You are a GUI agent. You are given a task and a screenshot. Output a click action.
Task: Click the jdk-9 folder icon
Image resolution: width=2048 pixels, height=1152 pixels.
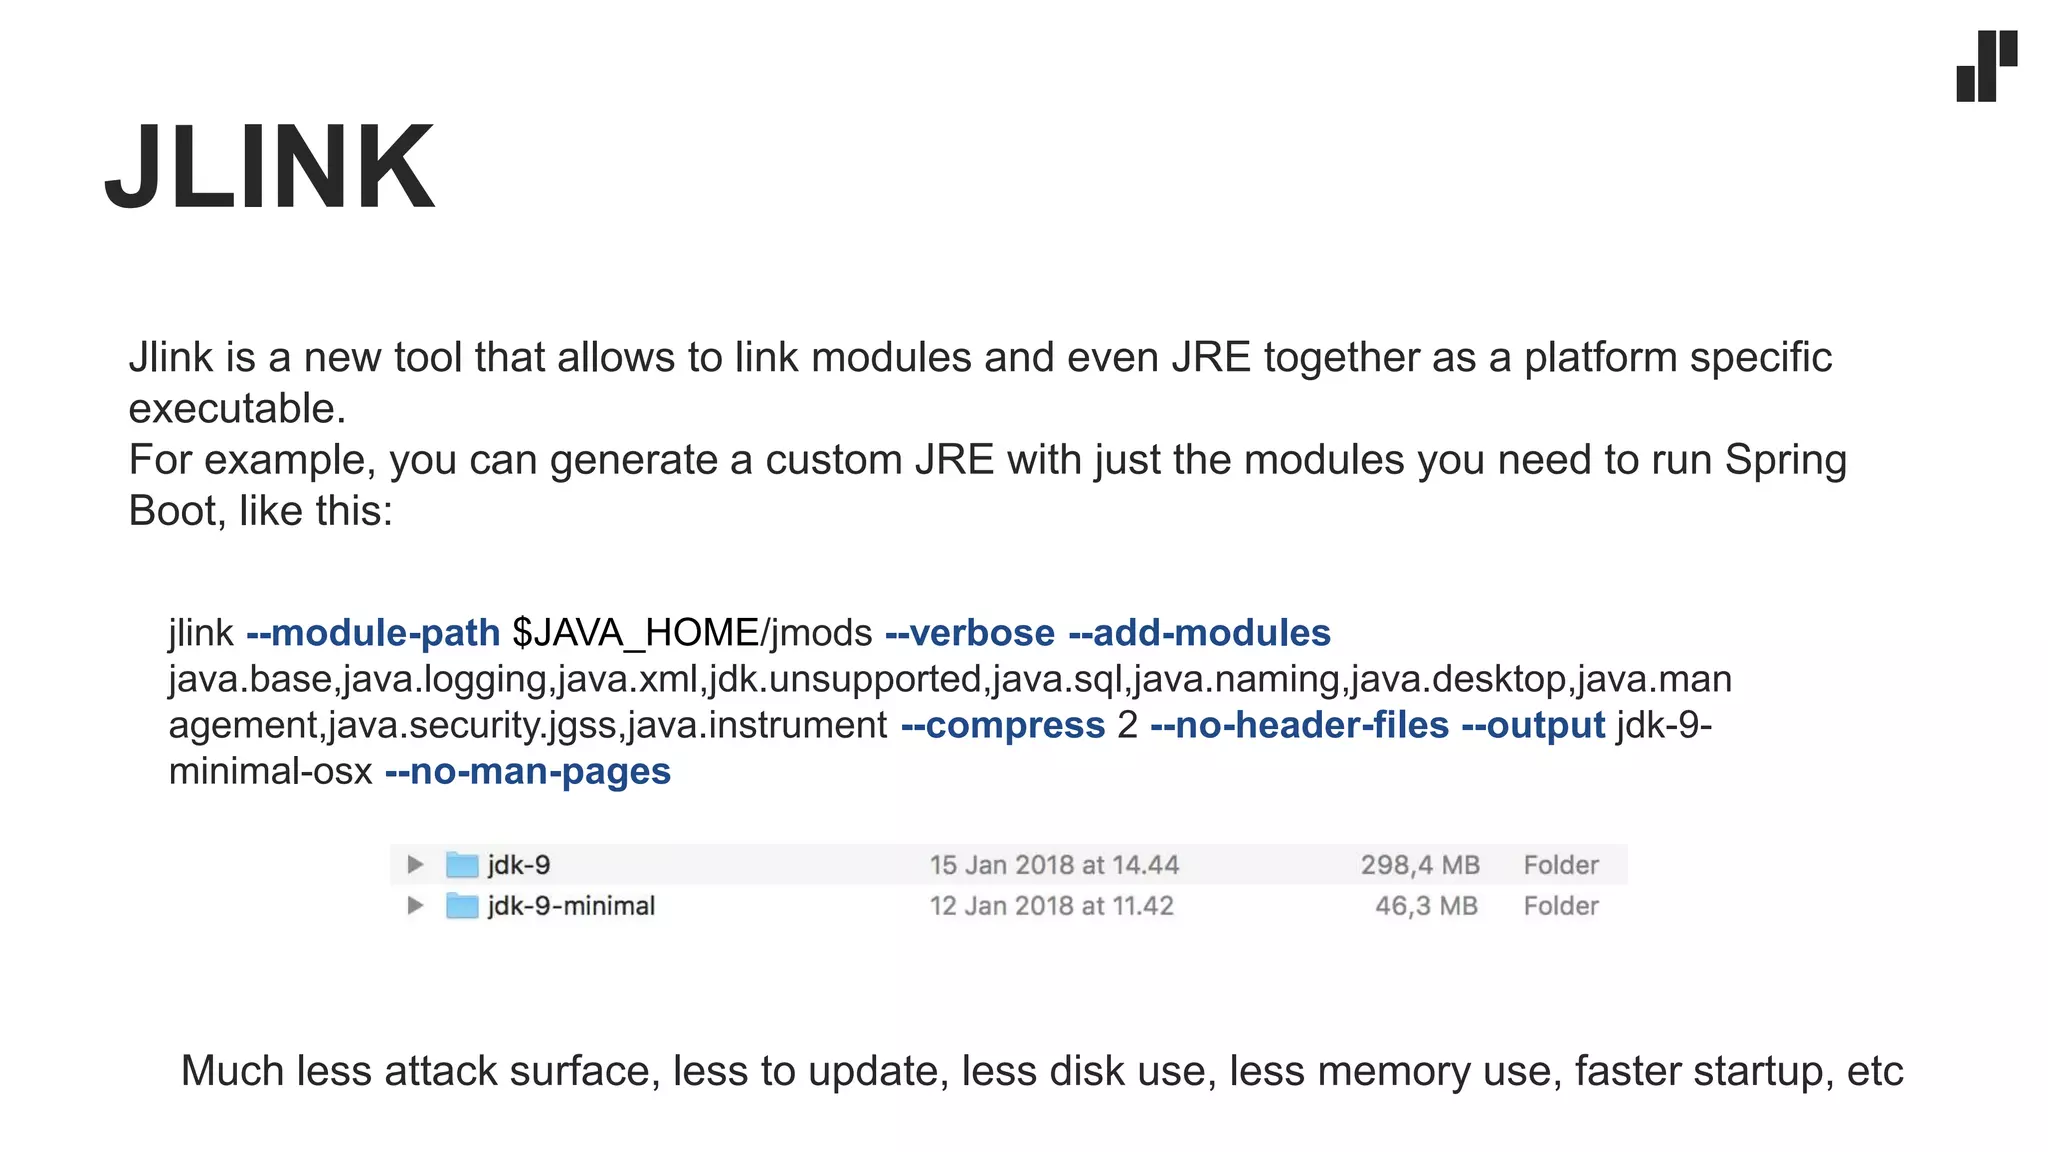coord(461,864)
